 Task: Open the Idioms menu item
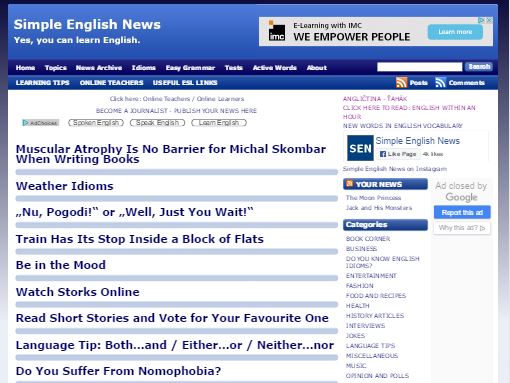(x=144, y=68)
